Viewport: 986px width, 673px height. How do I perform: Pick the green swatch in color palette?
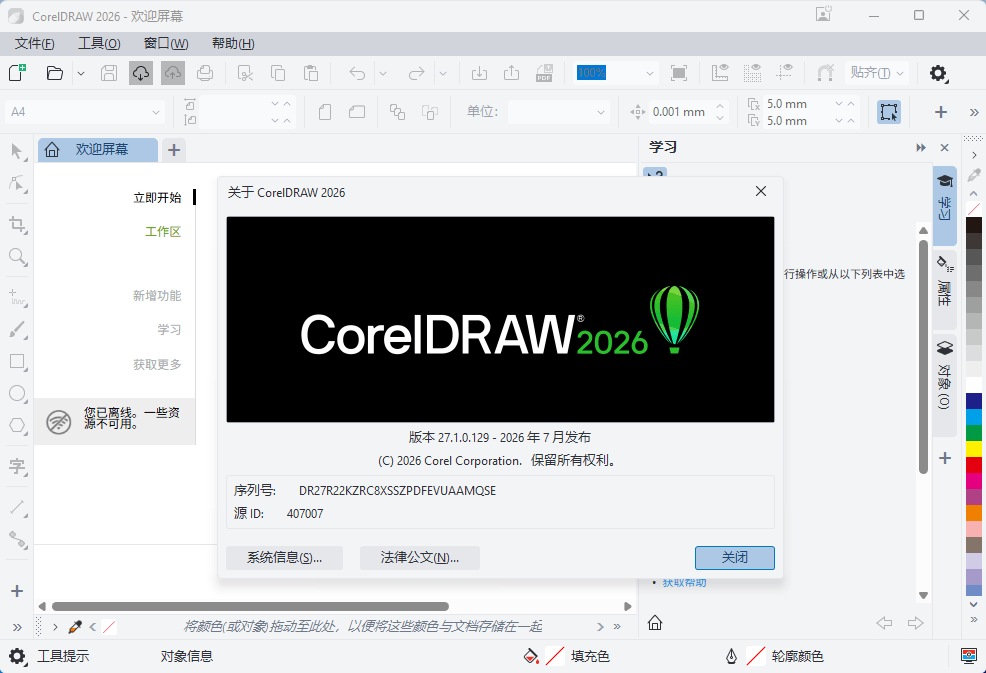974,433
